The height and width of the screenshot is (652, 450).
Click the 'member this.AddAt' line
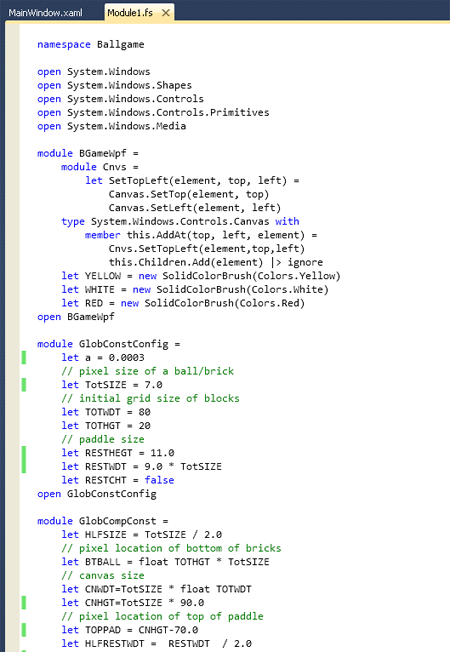(201, 235)
